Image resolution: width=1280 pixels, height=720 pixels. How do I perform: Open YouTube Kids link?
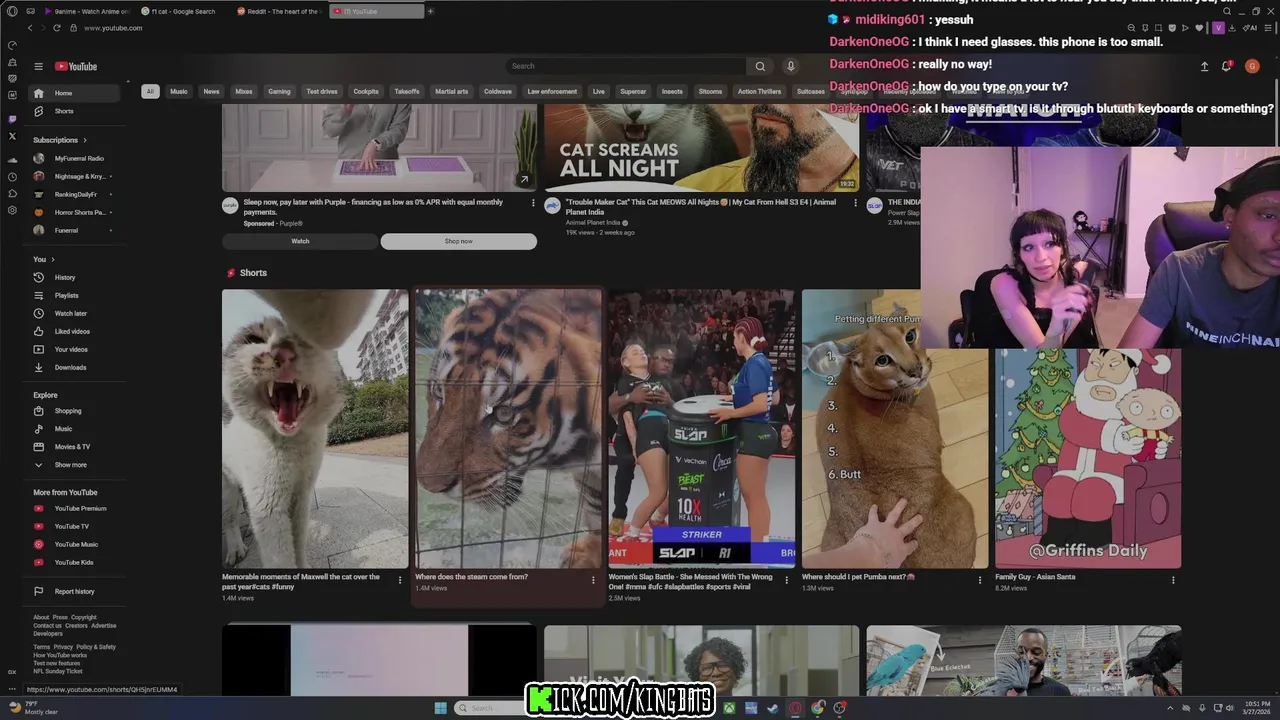tap(75, 562)
